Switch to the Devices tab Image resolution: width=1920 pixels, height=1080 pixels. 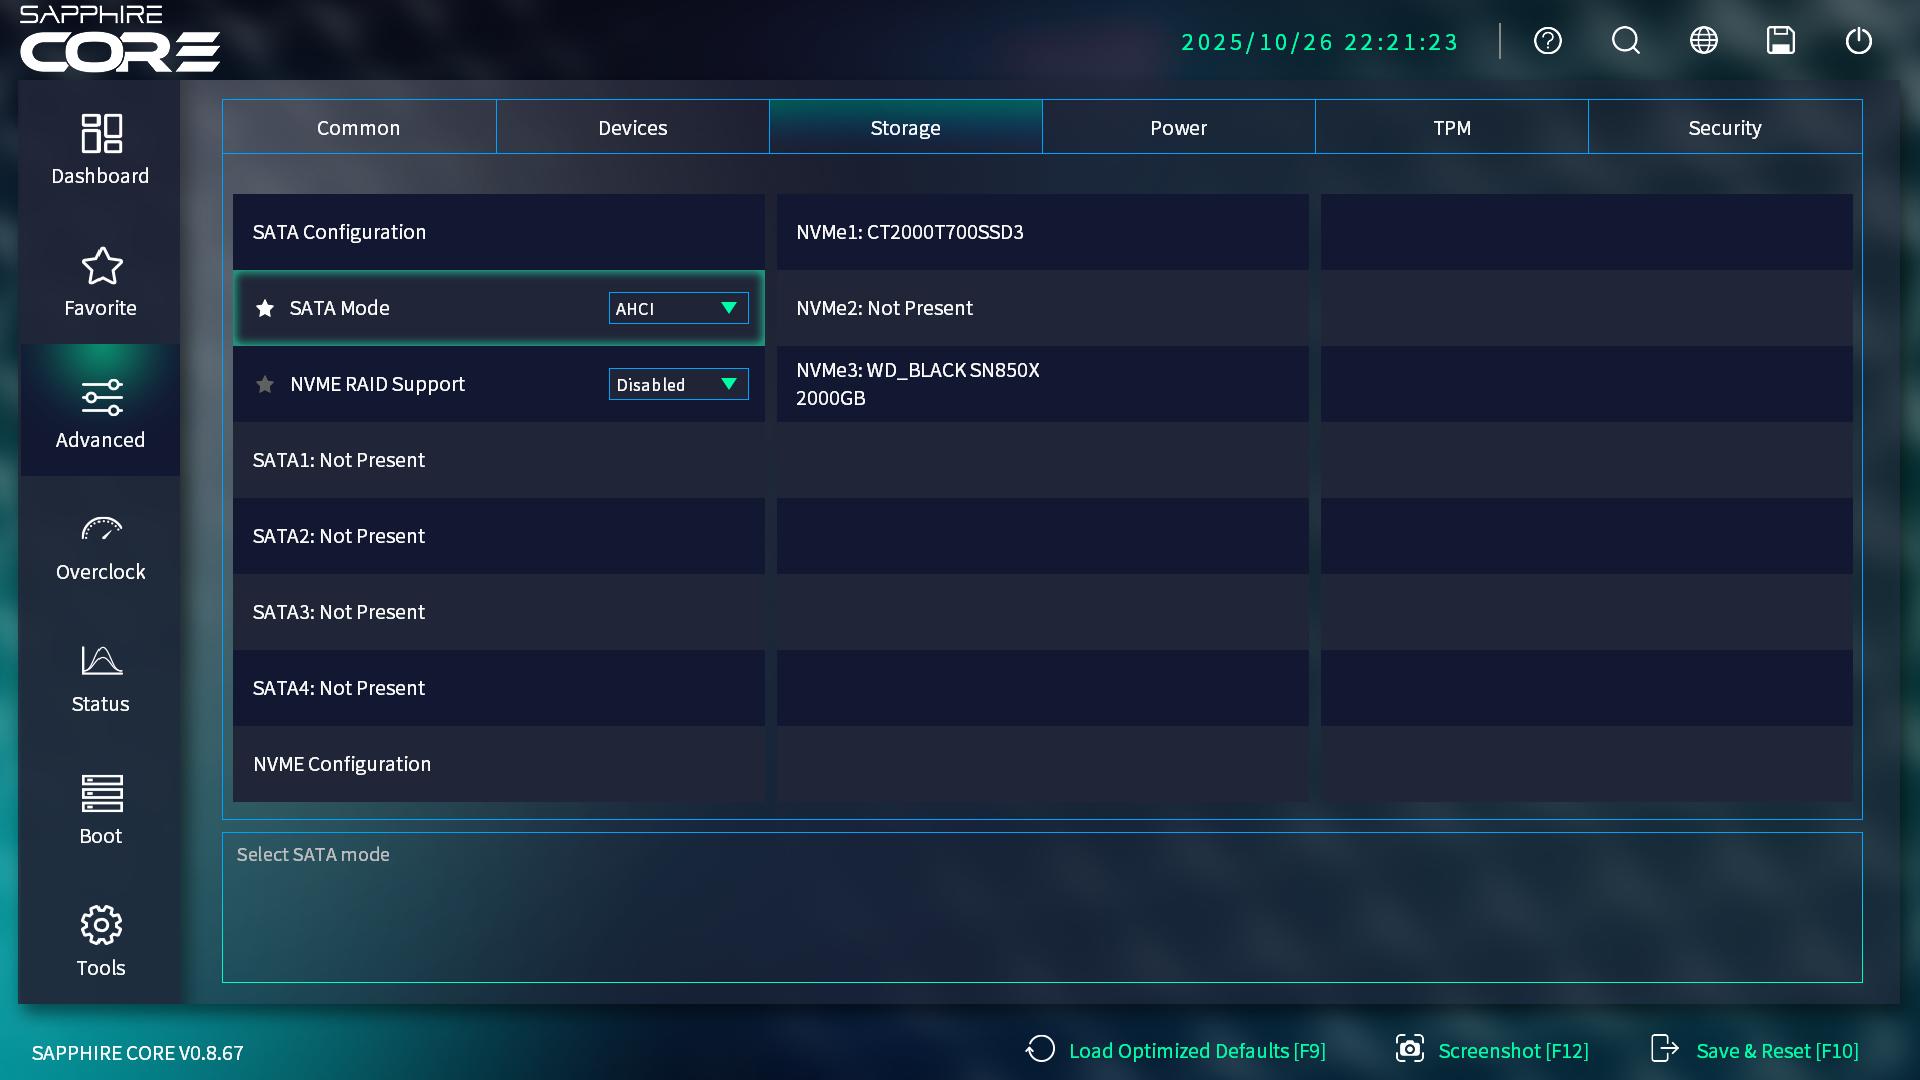pos(632,128)
